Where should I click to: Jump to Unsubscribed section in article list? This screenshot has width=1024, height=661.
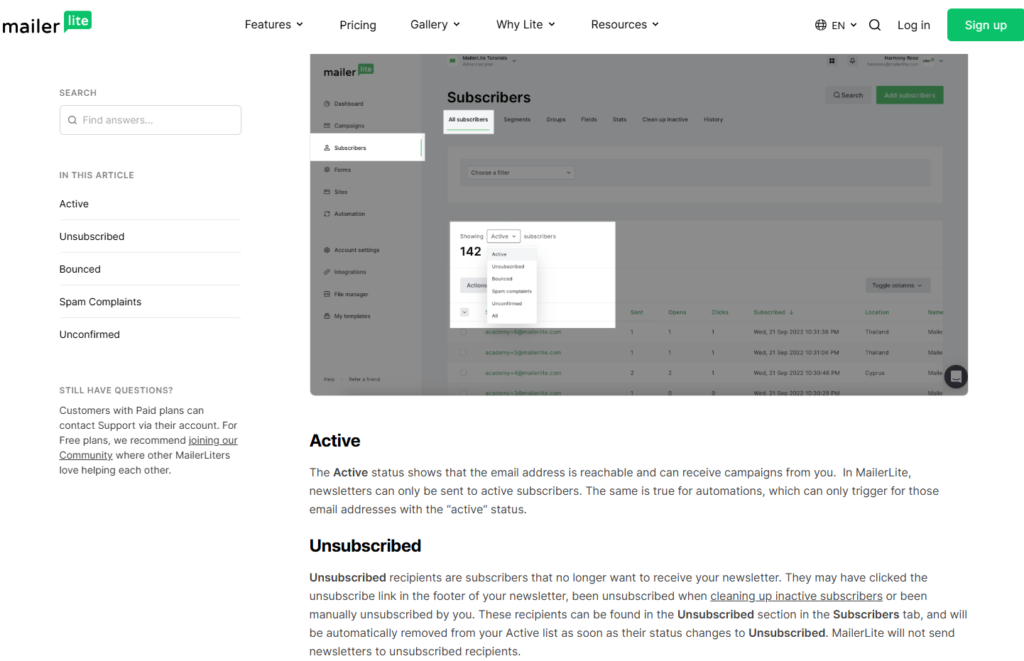(x=91, y=236)
